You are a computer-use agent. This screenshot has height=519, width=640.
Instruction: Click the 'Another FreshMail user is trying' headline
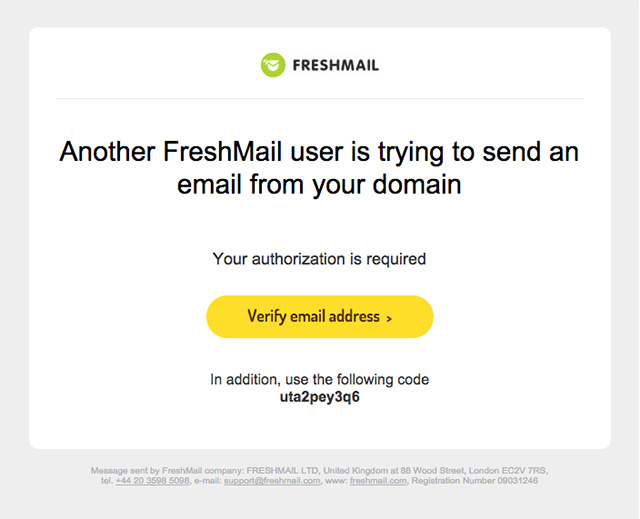(319, 152)
